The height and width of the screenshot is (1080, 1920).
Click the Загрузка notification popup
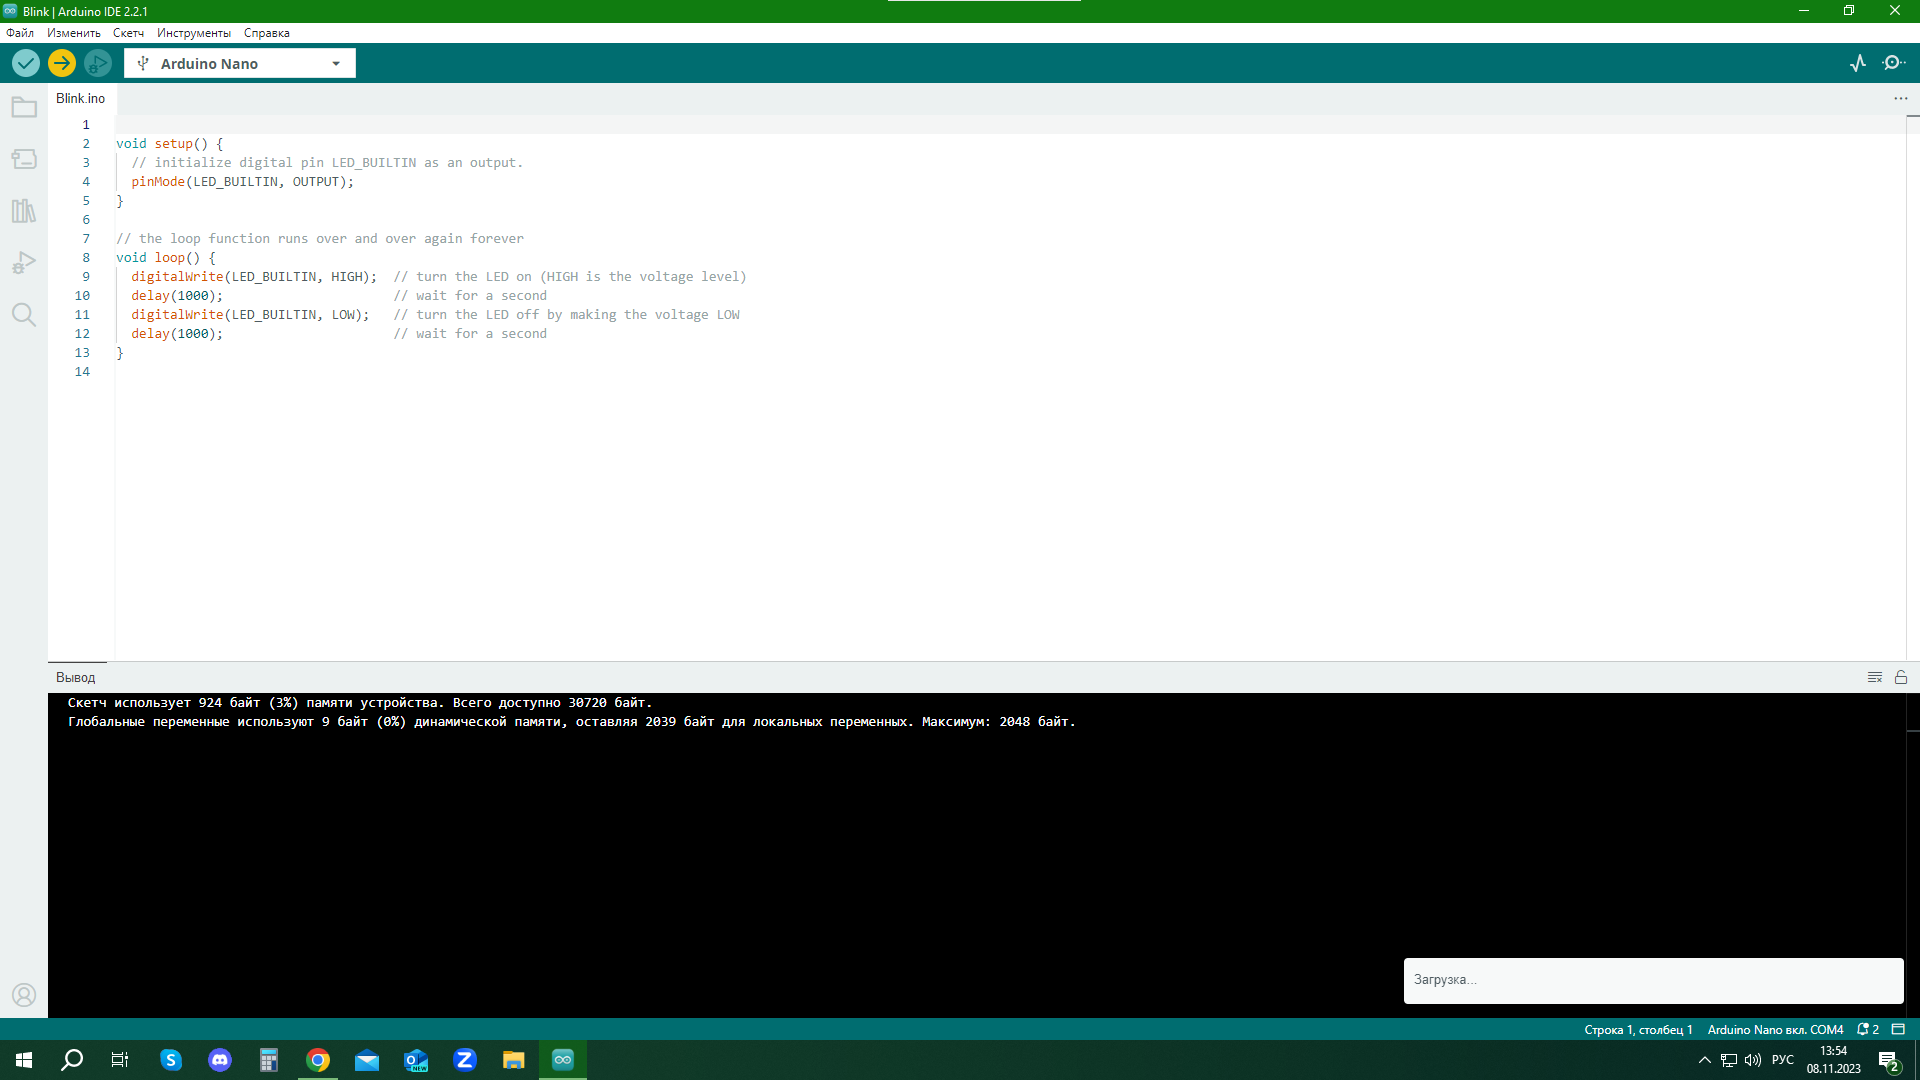1653,980
